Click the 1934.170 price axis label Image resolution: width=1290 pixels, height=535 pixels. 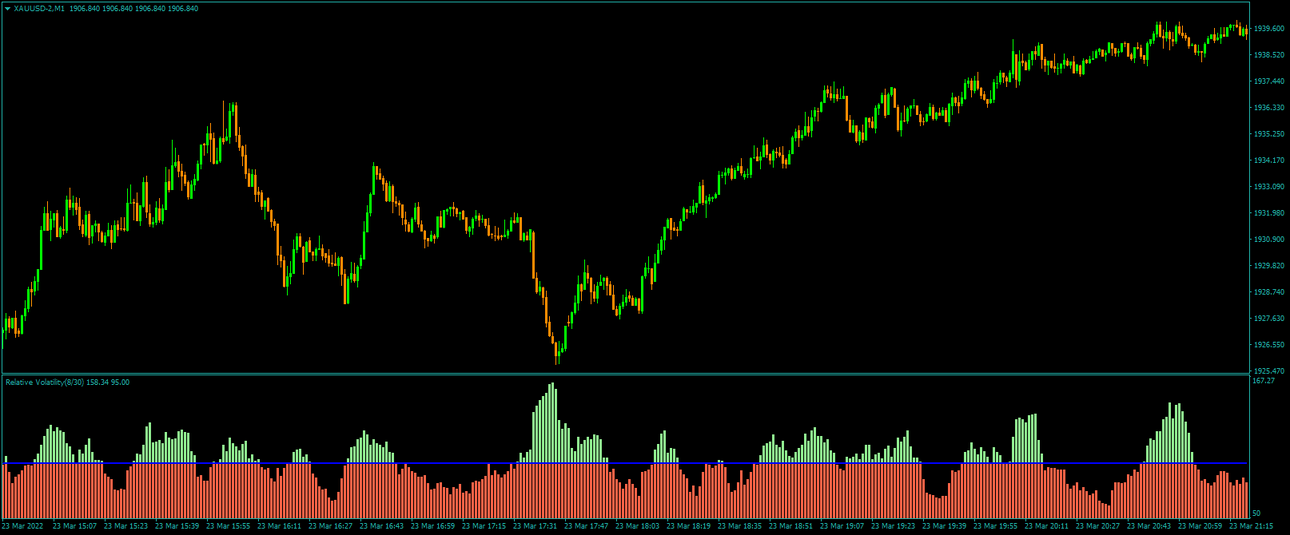tap(1269, 160)
